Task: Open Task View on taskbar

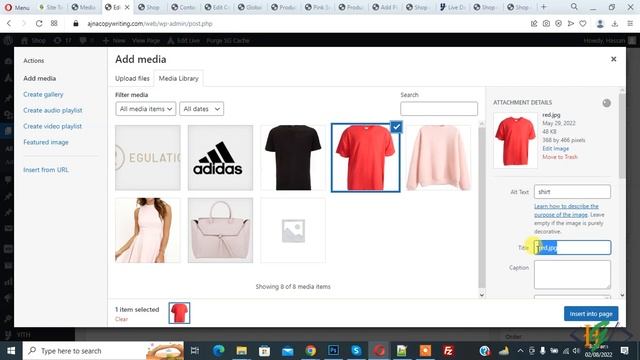Action: click(195, 351)
